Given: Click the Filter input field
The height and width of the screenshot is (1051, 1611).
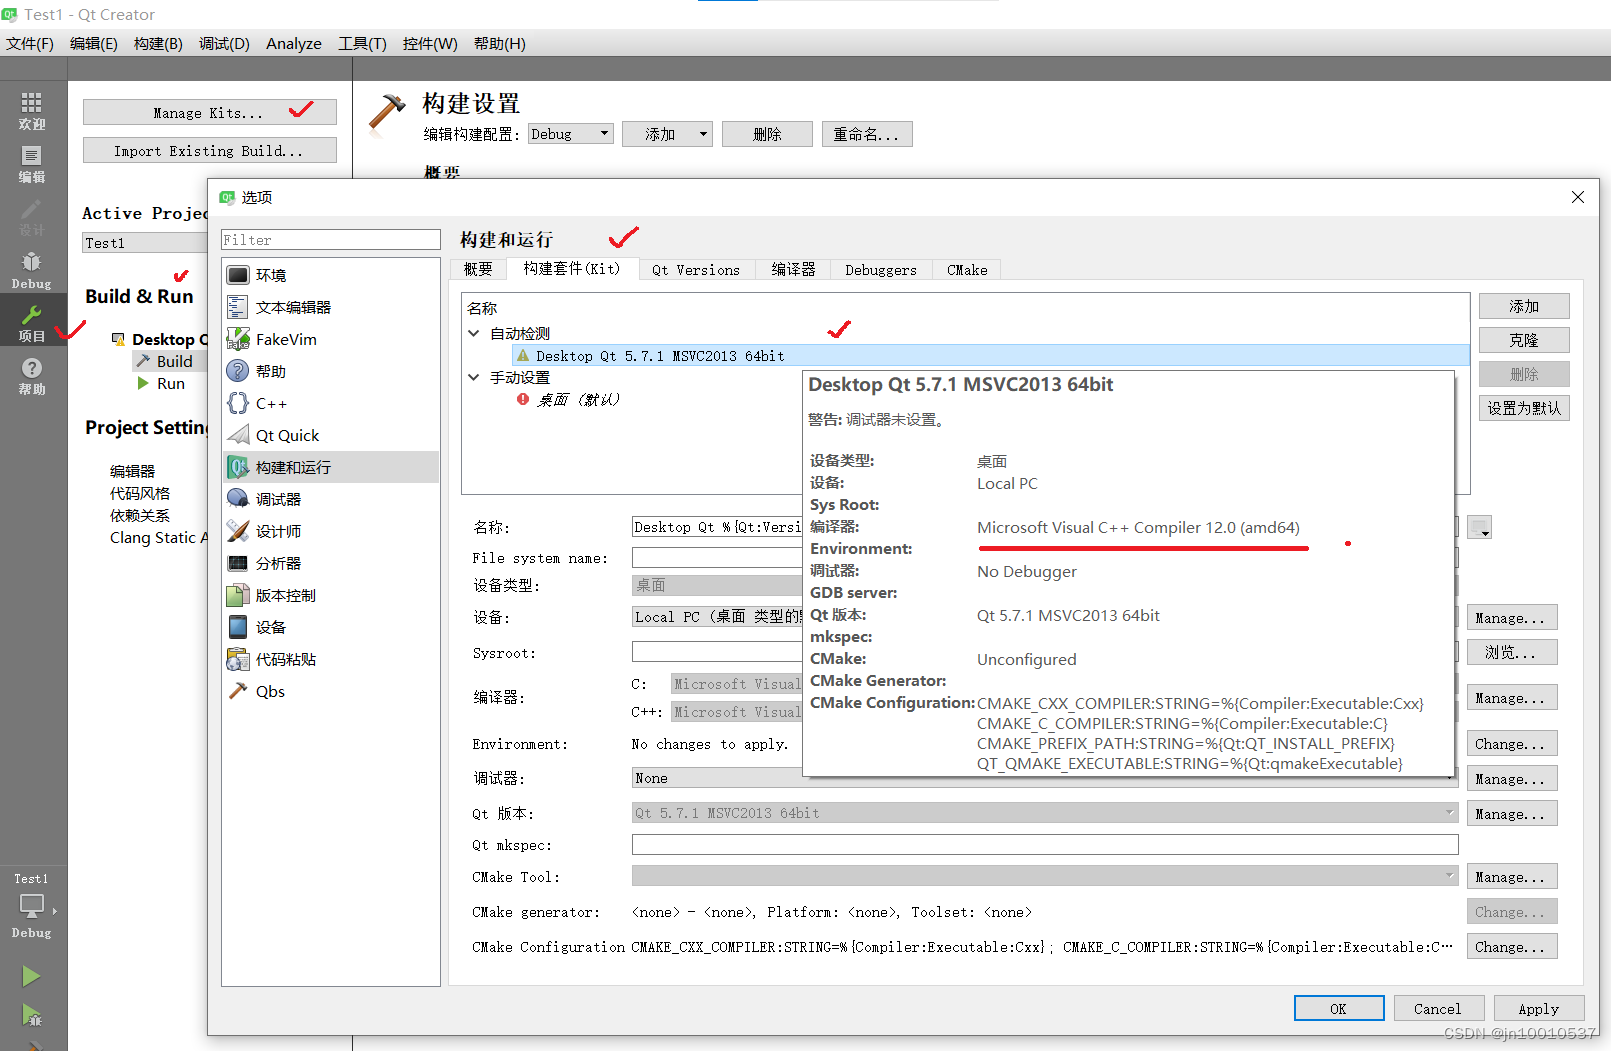Looking at the screenshot, I should click(330, 239).
